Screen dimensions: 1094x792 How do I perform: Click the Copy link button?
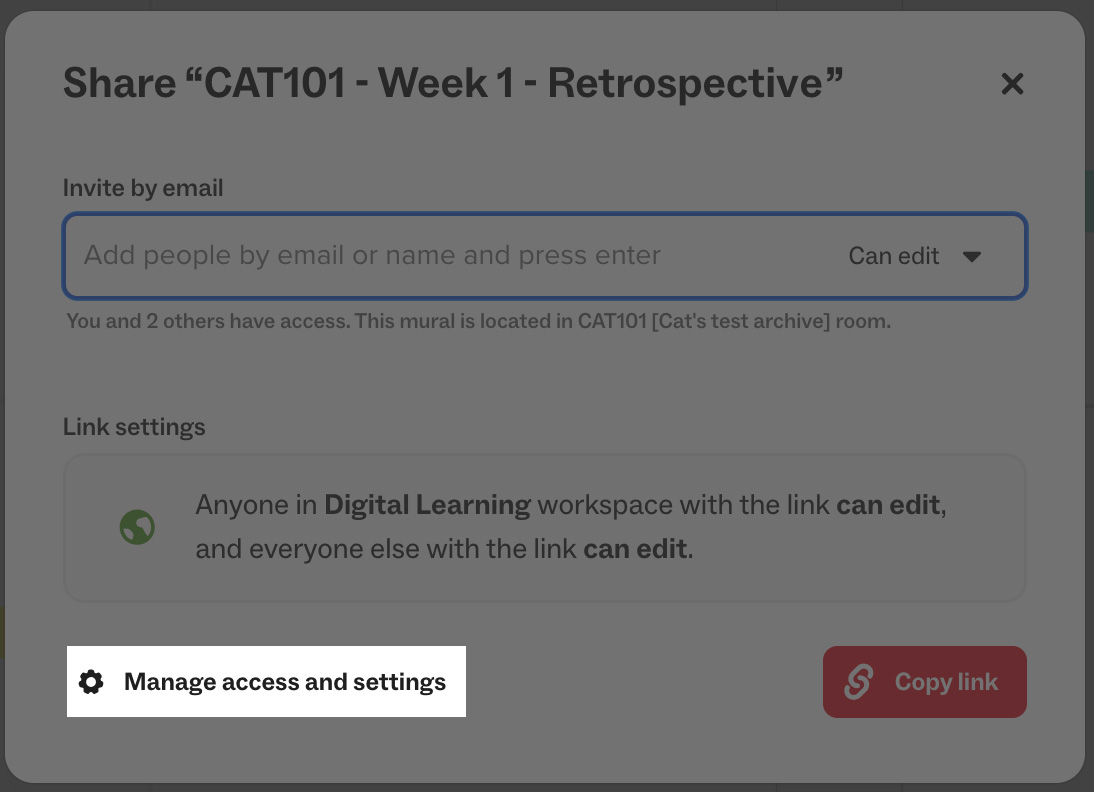coord(924,682)
